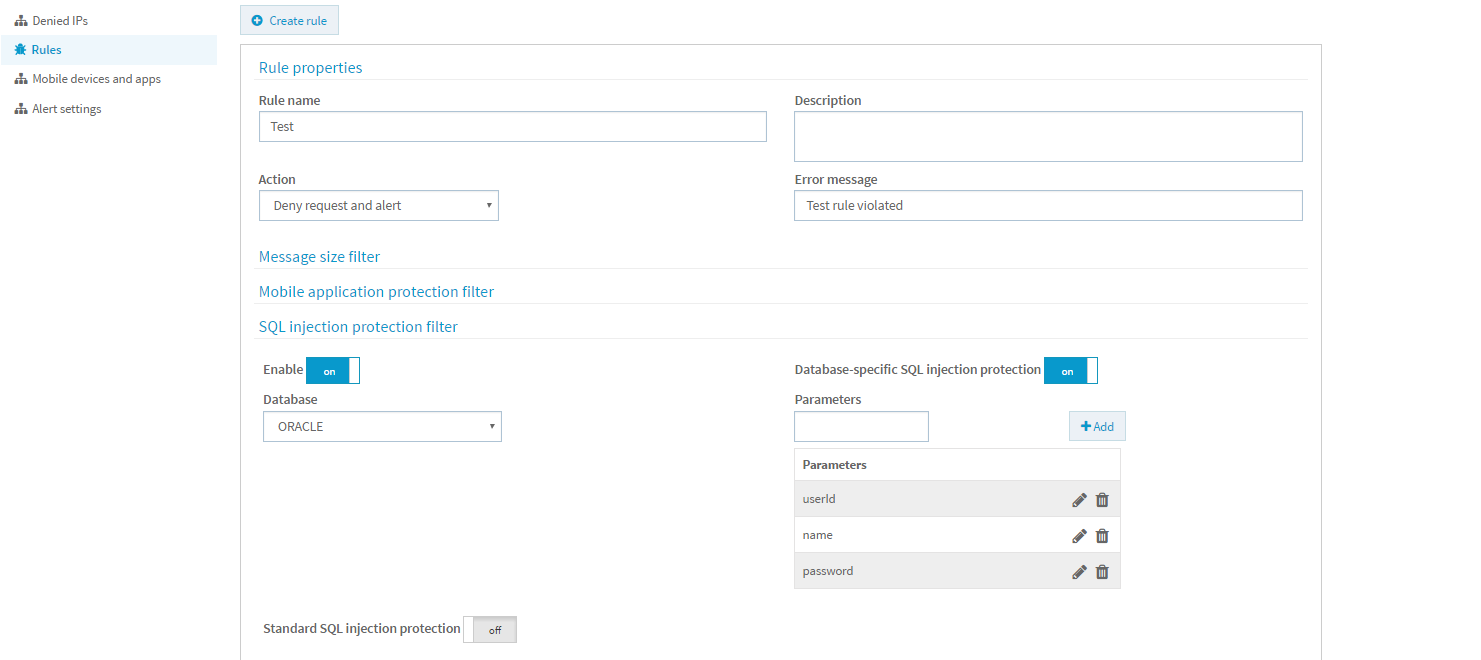The image size is (1481, 660).
Task: Enable Standard SQL injection protection
Action: [491, 629]
